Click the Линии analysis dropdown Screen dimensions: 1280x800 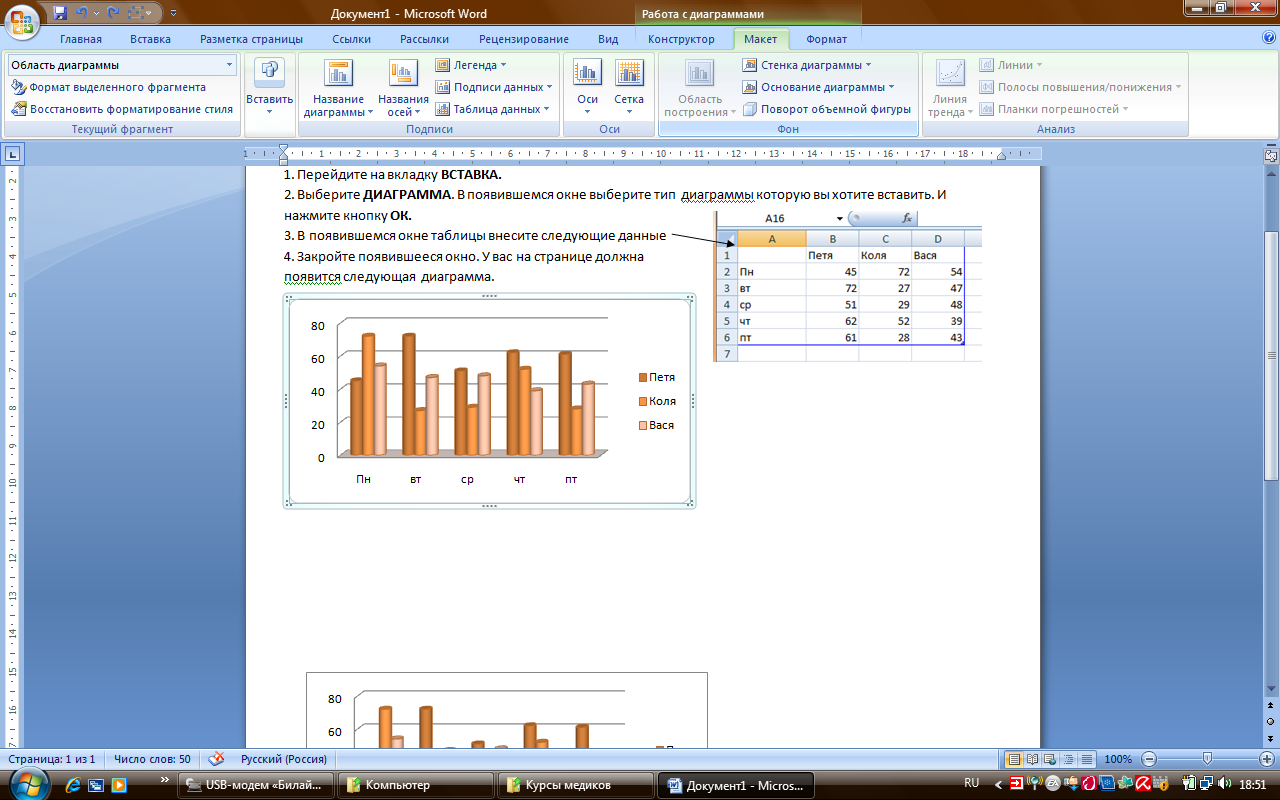click(x=1011, y=65)
